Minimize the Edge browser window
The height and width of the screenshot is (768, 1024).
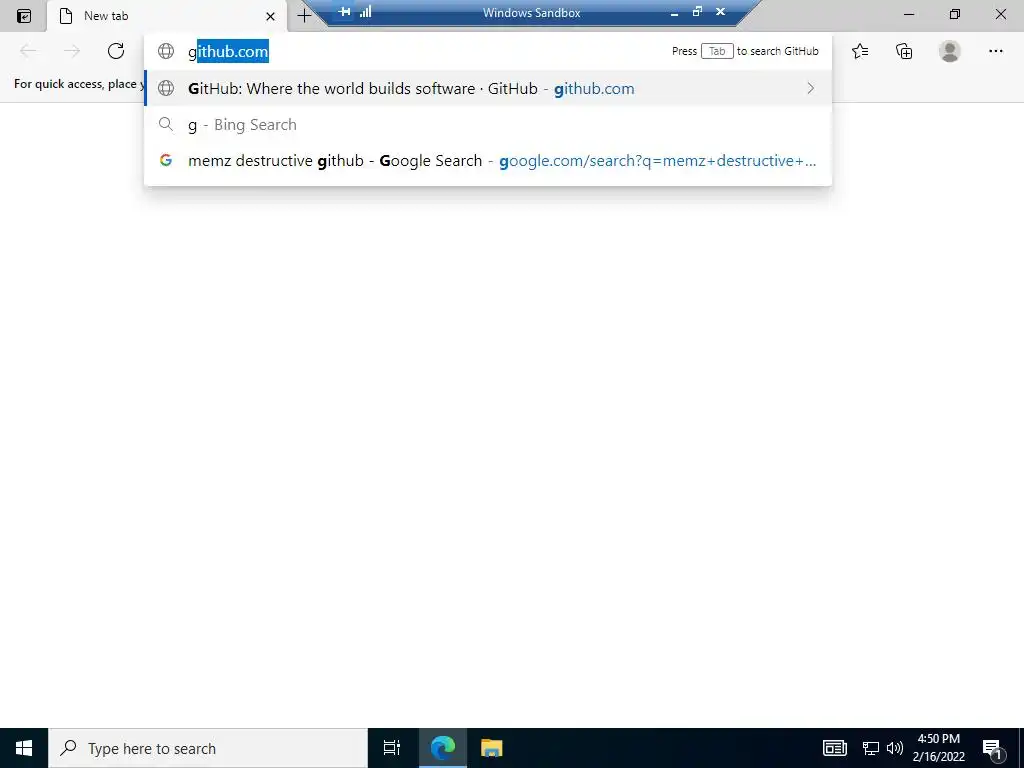click(x=908, y=14)
